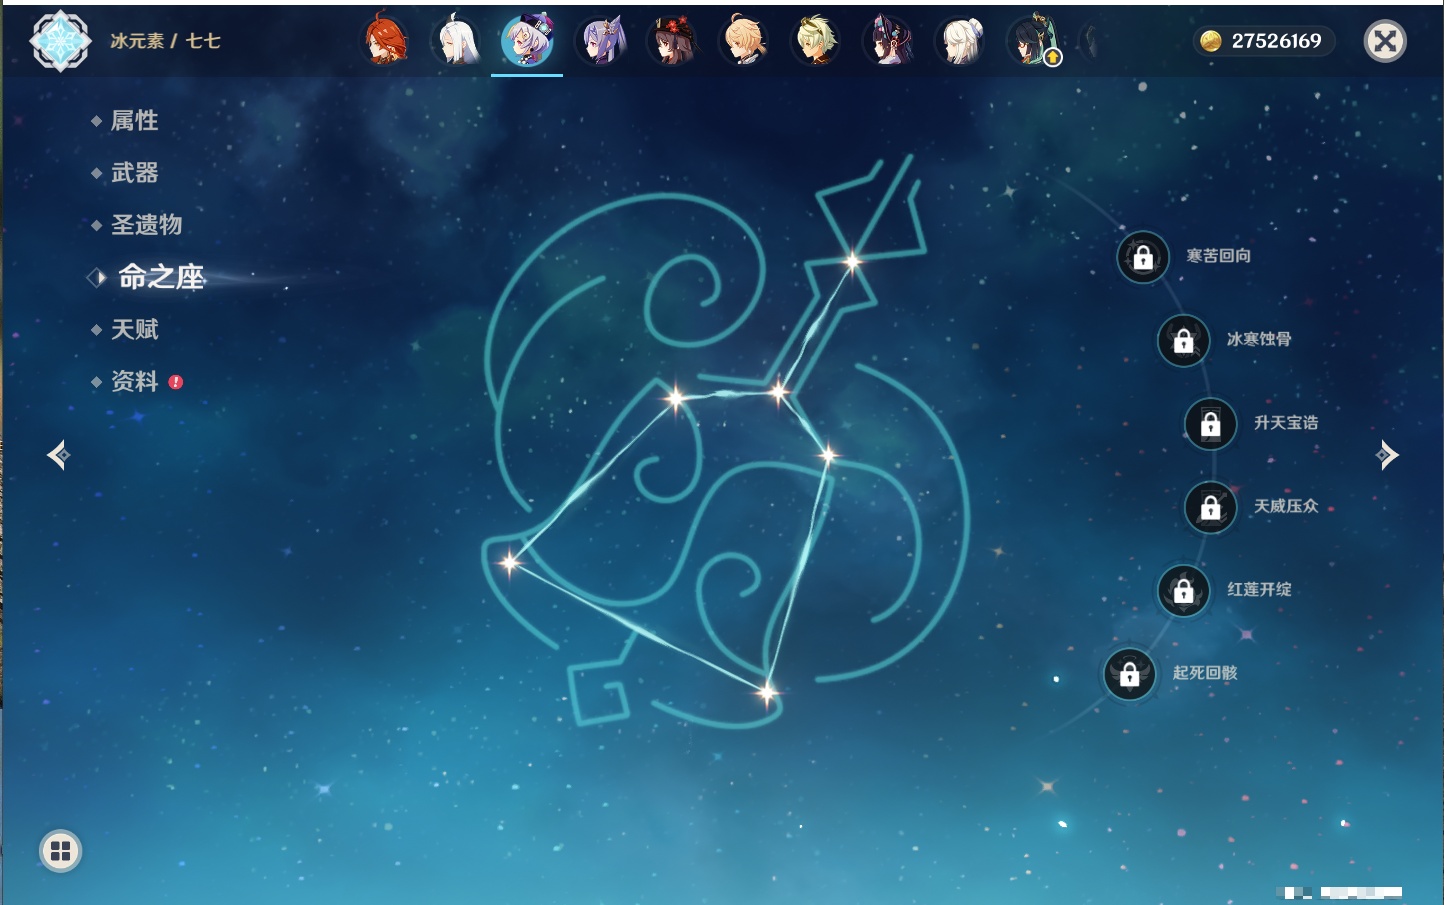The height and width of the screenshot is (905, 1444).
Task: Select the blond Traveler avatar
Action: point(744,41)
